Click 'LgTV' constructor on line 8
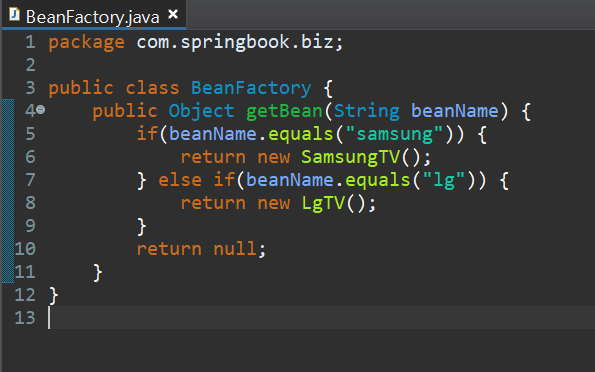The image size is (595, 372). 323,203
